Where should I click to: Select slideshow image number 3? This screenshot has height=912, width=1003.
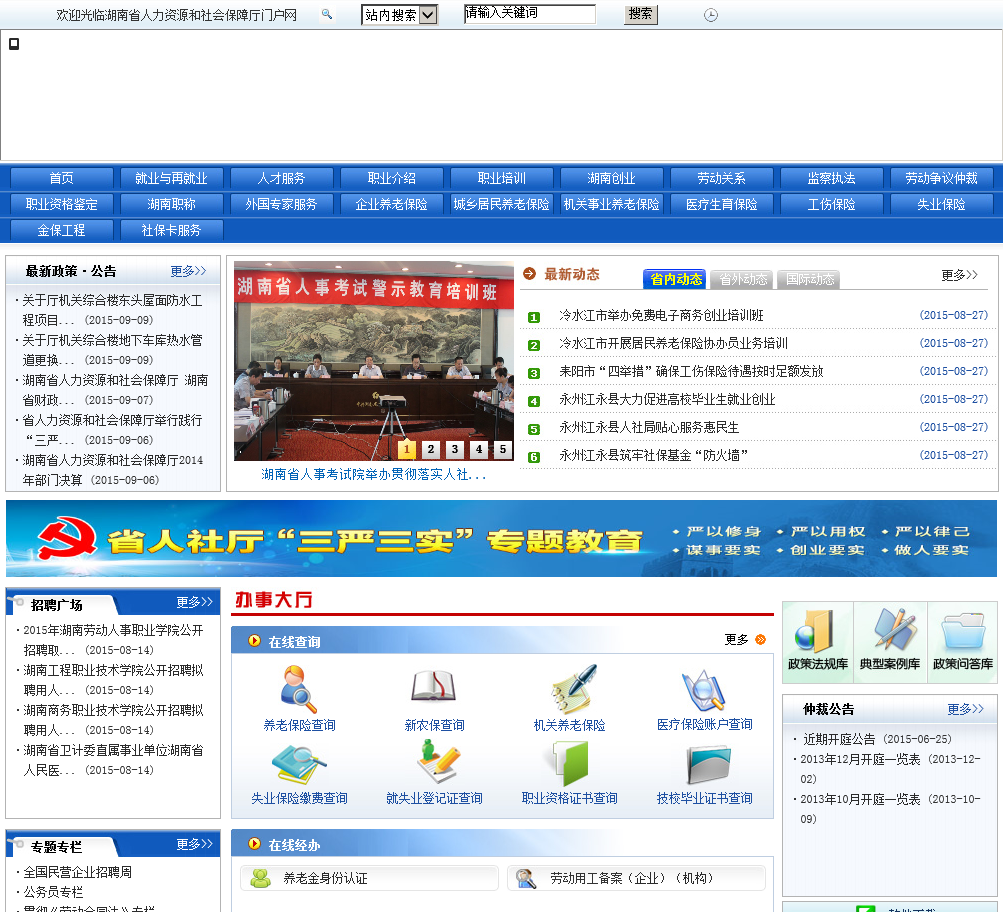455,449
